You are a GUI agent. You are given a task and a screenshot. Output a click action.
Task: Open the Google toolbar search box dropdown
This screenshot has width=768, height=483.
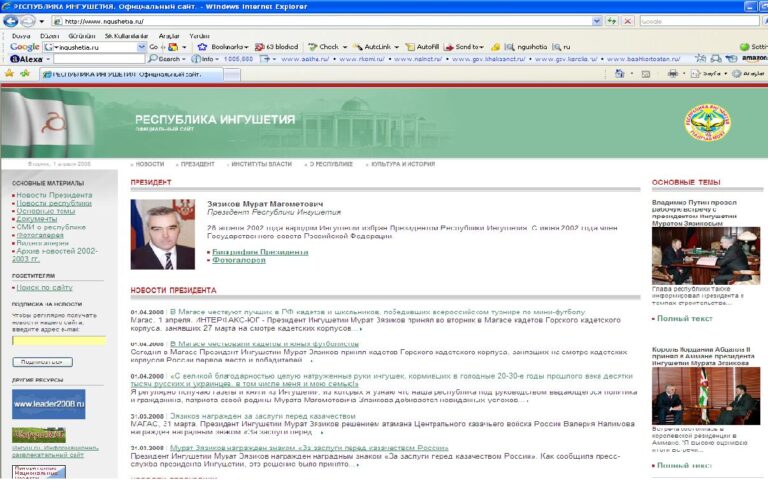[142, 47]
